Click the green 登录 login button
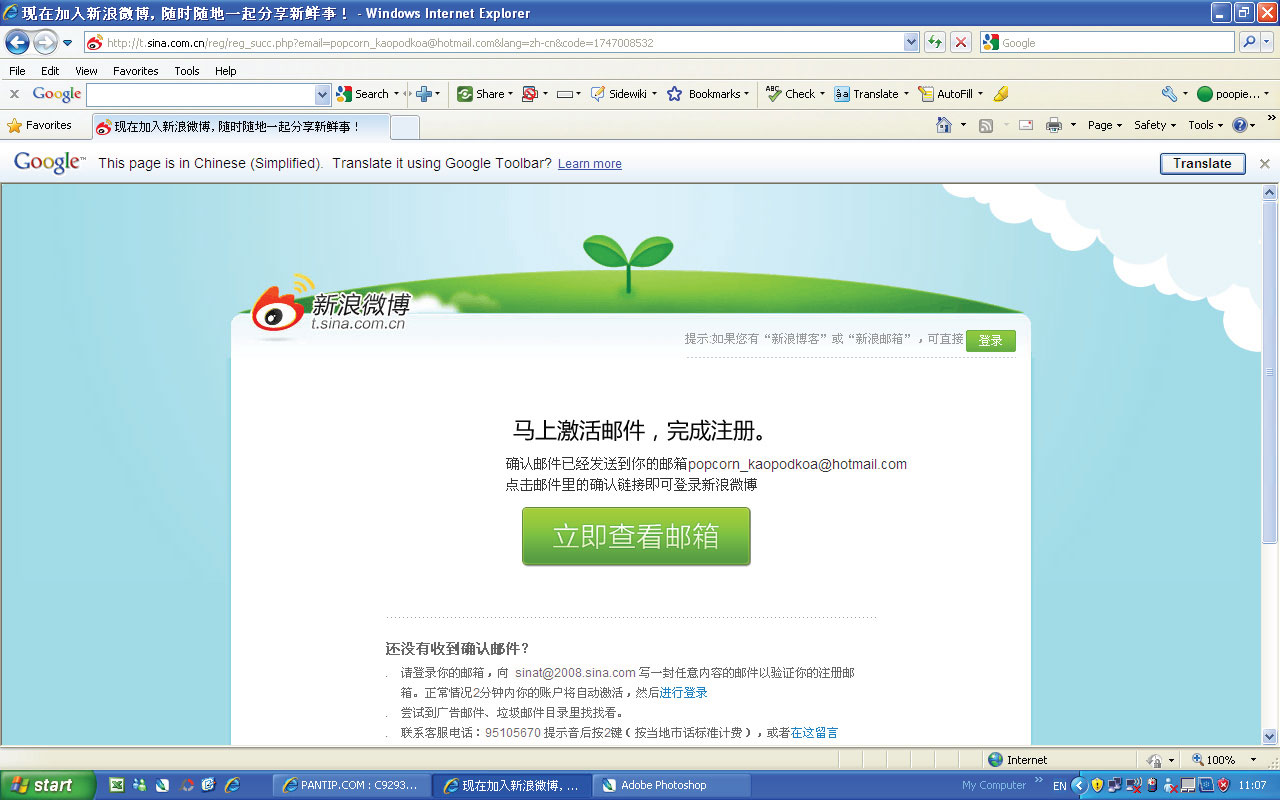Viewport: 1280px width, 800px height. [x=990, y=340]
